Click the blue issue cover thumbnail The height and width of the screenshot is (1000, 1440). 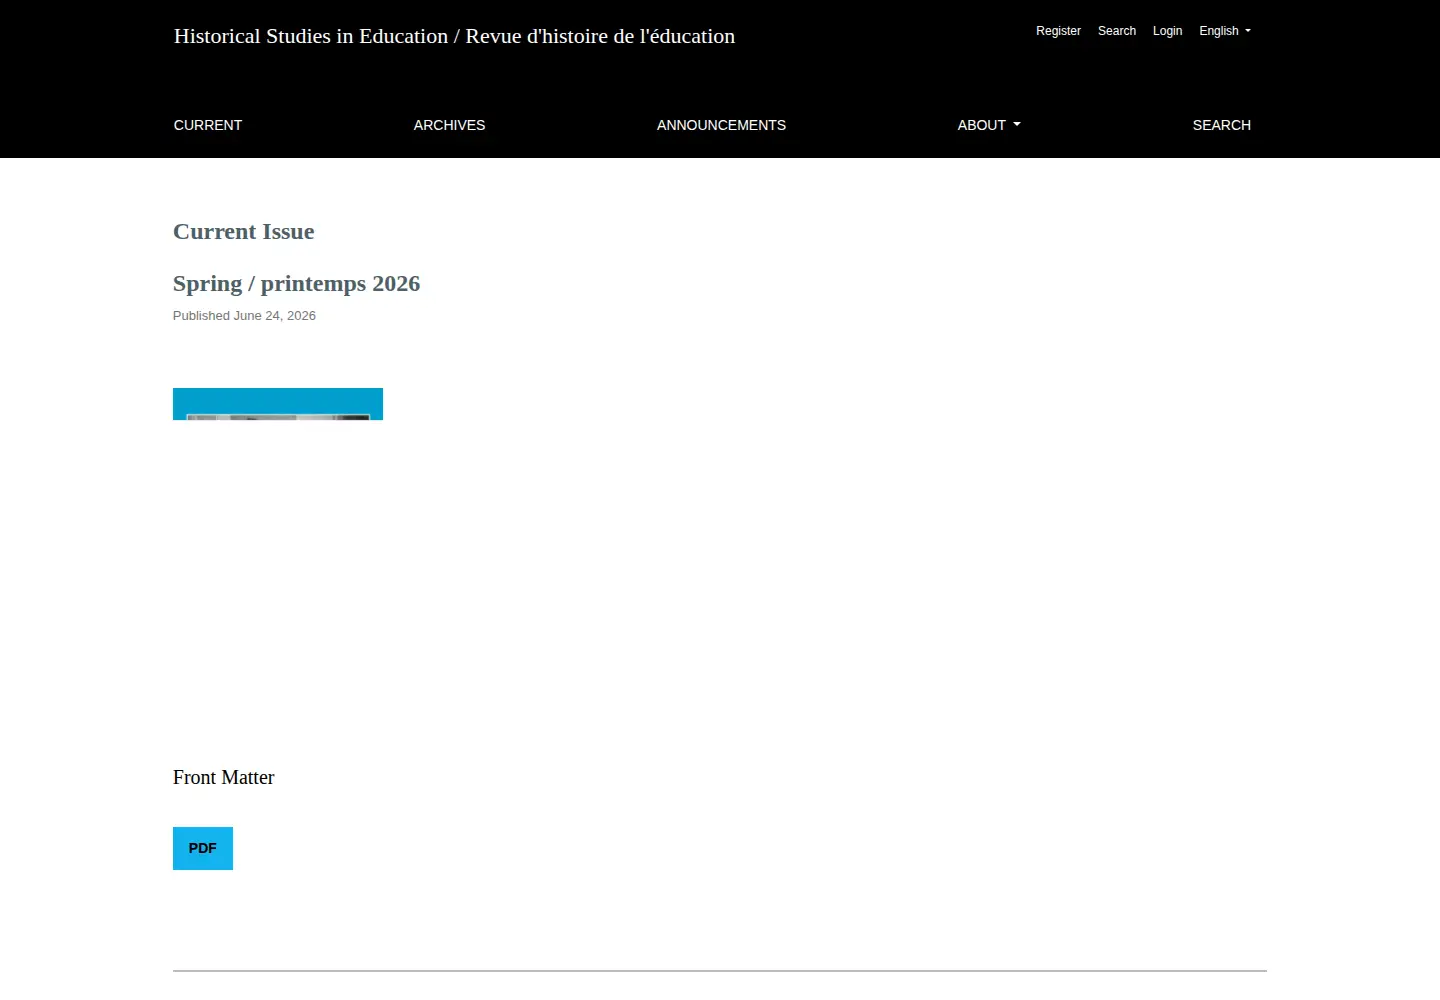click(x=278, y=404)
